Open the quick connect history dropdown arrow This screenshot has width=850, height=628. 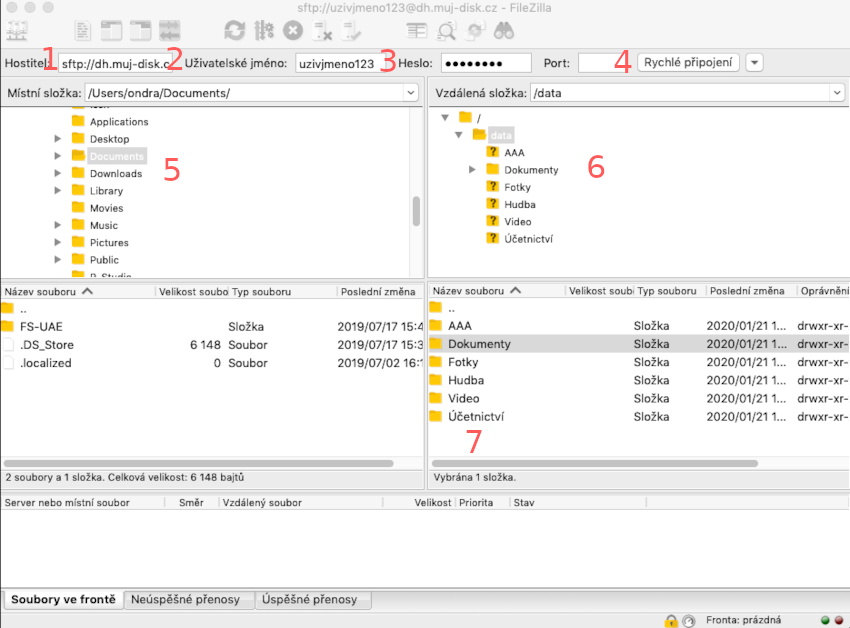pos(754,63)
